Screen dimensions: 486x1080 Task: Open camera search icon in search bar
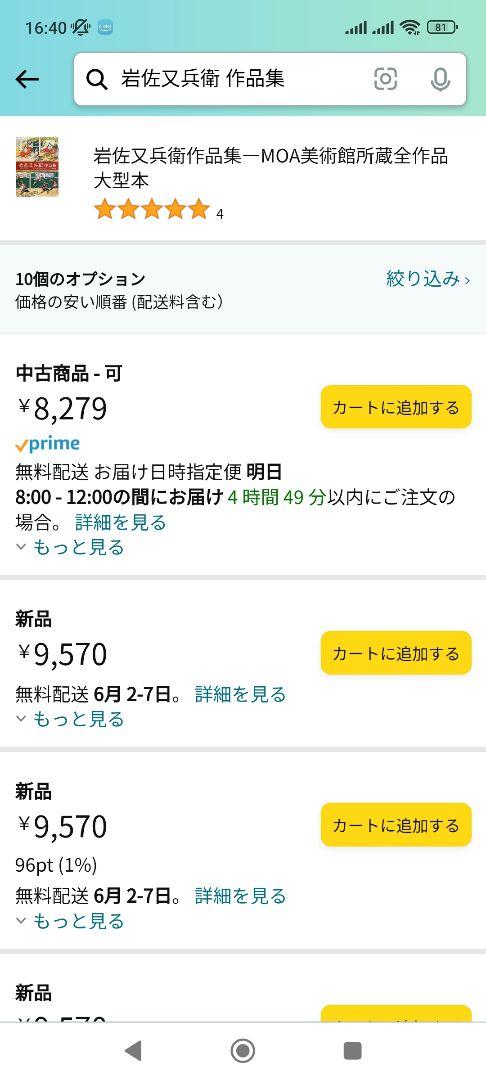[x=385, y=79]
